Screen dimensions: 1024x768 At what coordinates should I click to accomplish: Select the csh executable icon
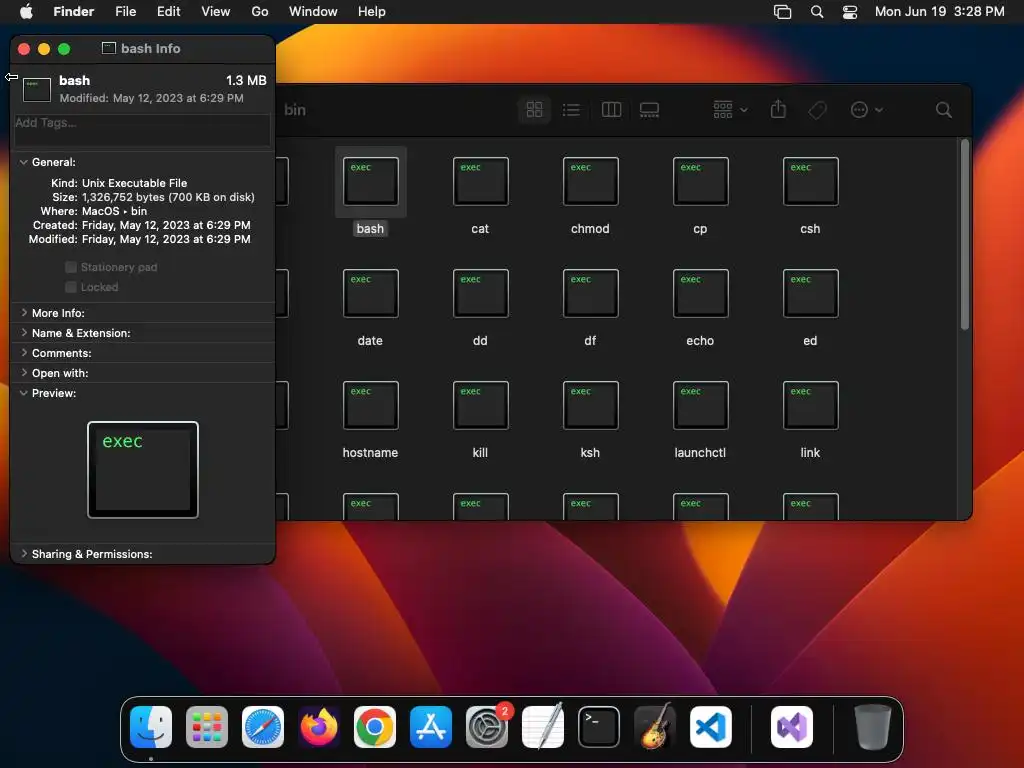[810, 182]
